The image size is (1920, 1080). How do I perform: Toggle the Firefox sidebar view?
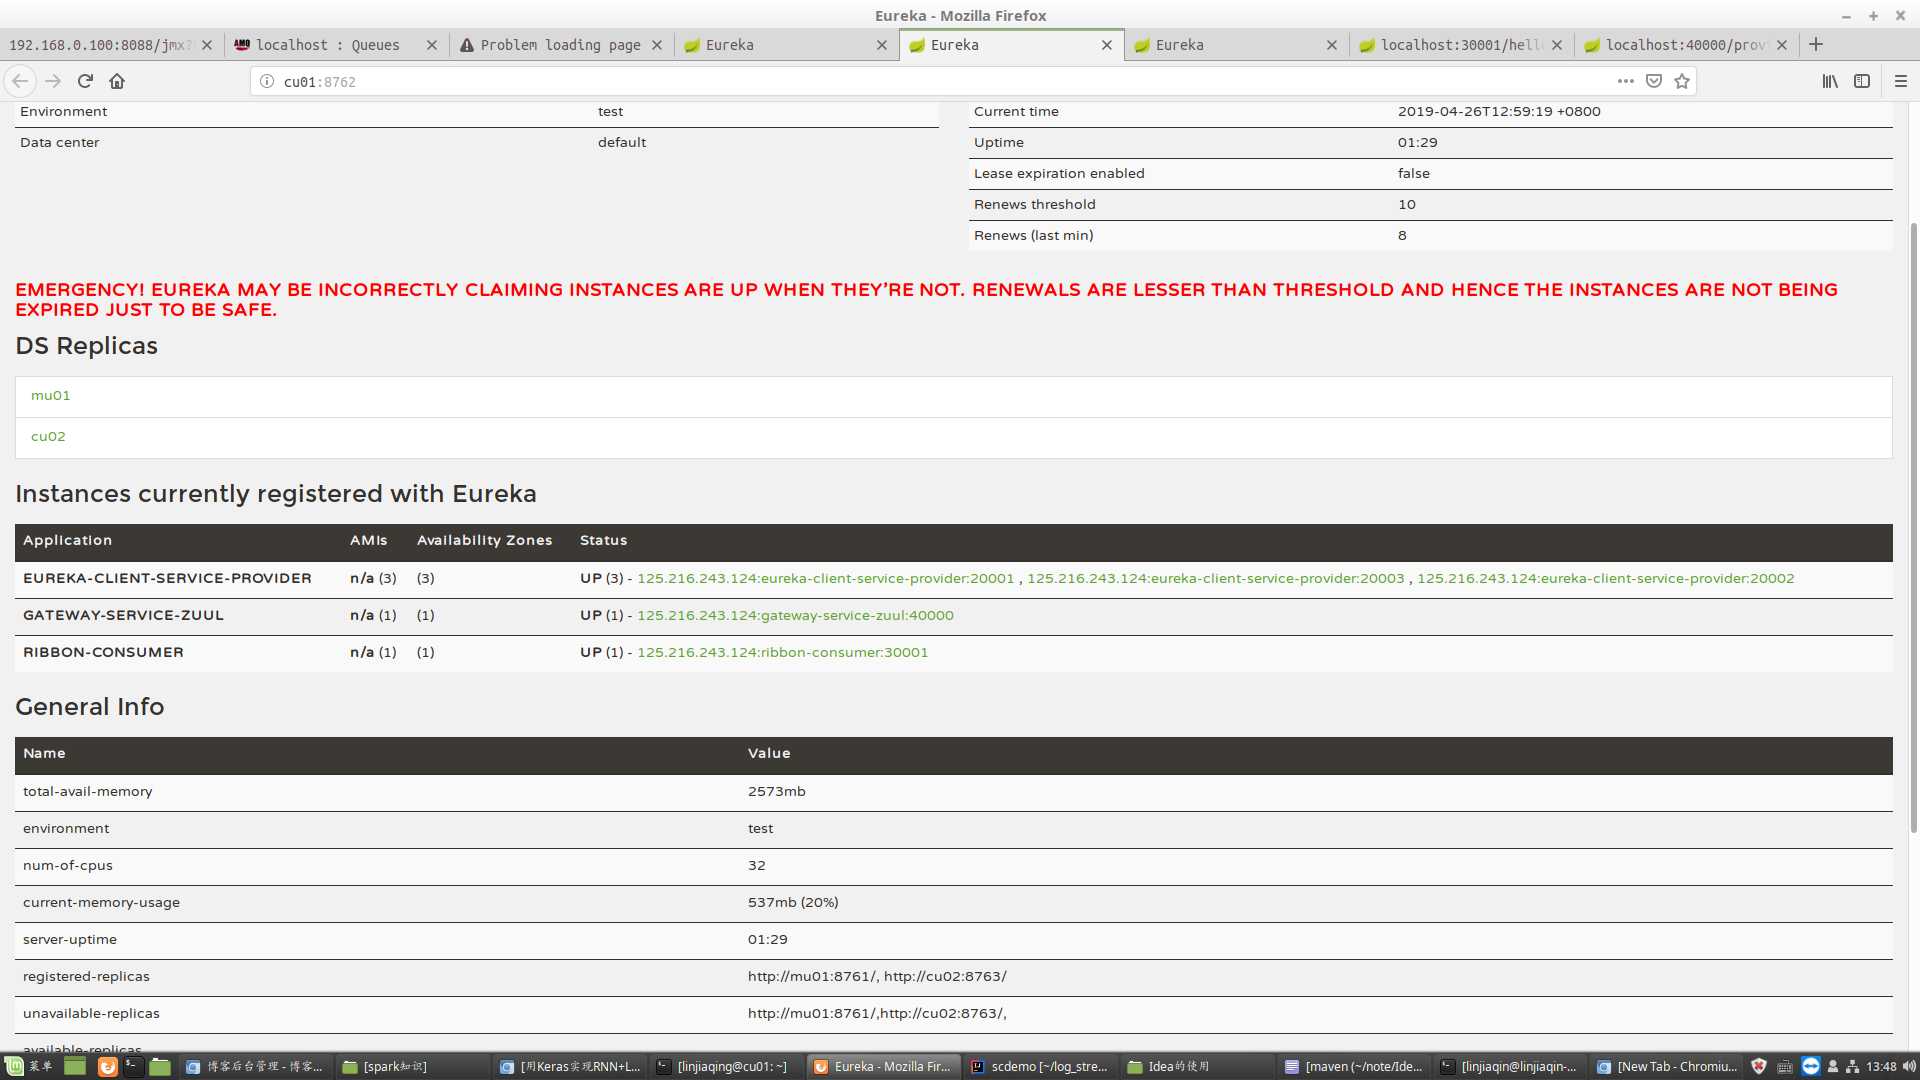pos(1862,81)
